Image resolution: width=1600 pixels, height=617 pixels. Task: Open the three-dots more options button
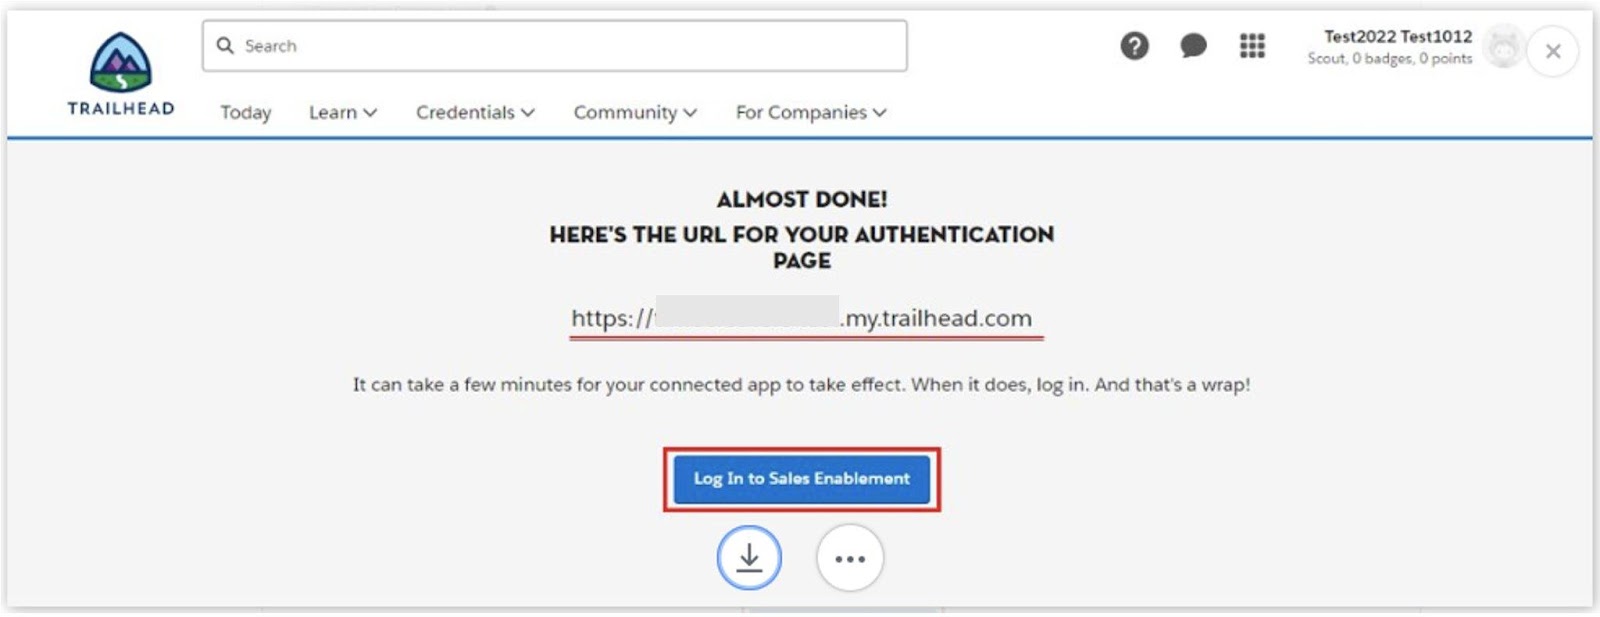click(x=850, y=558)
